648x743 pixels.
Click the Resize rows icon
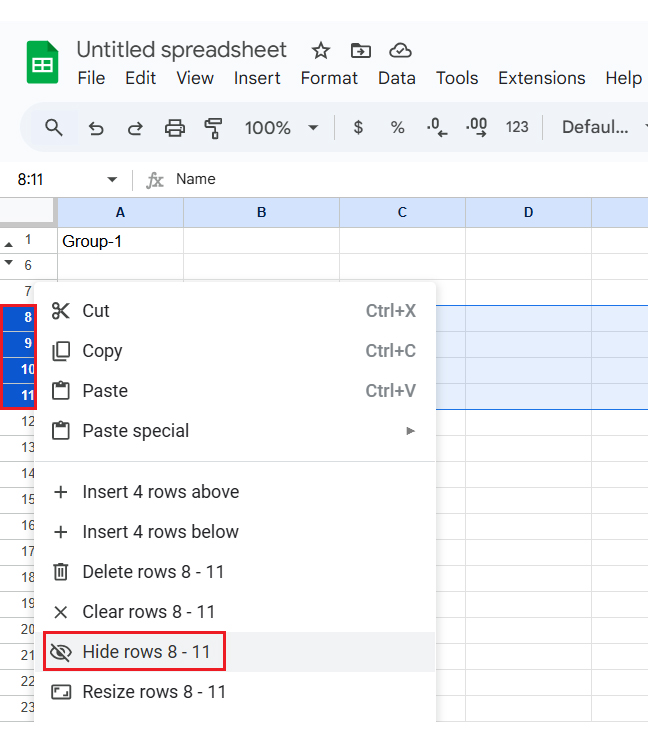tap(61, 692)
